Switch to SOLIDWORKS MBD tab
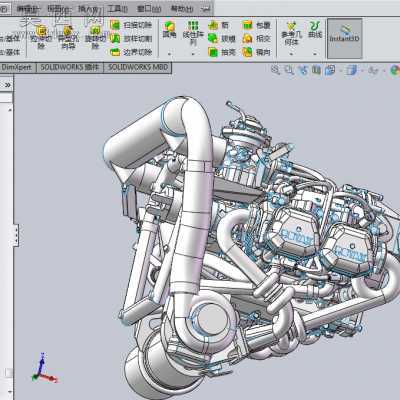The image size is (400, 400). pos(138,68)
